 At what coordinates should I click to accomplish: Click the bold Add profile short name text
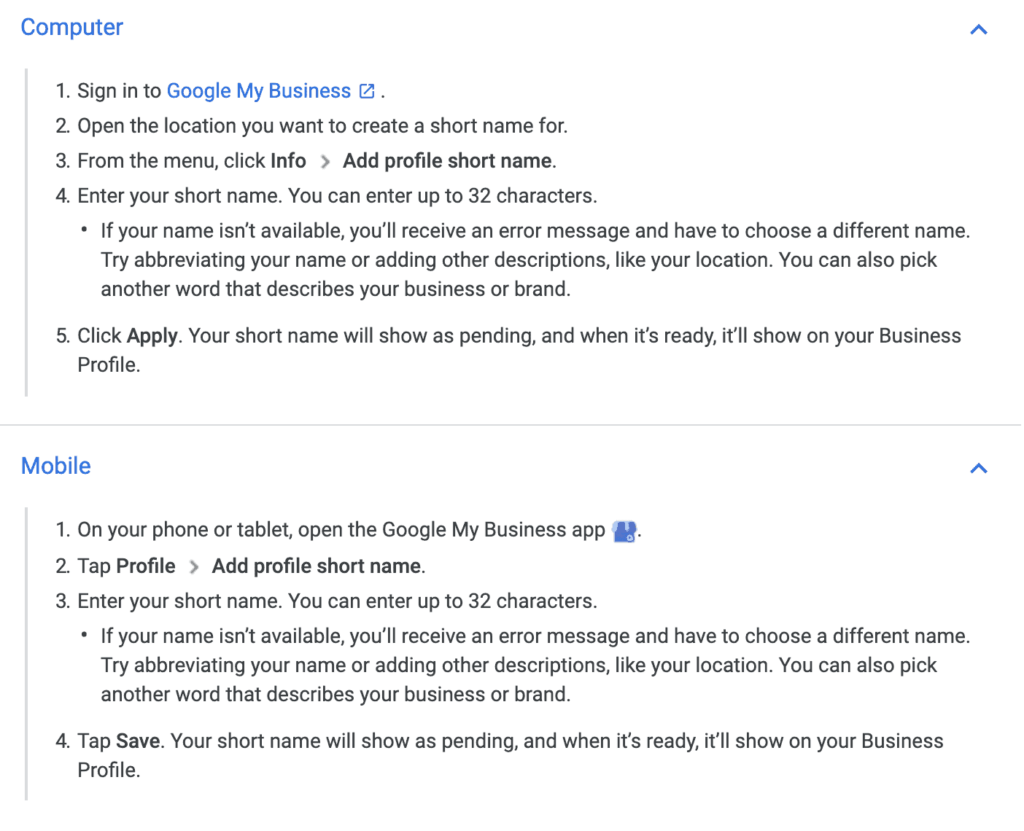[447, 160]
